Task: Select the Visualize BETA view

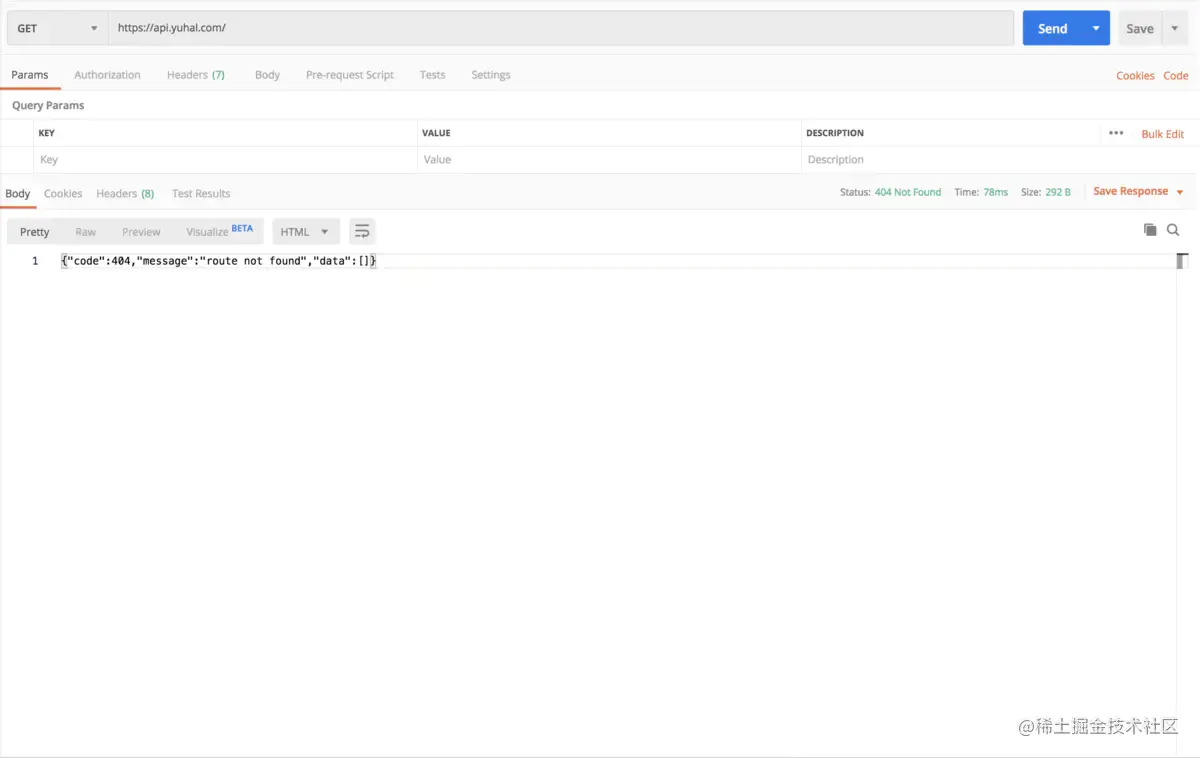Action: [x=220, y=231]
